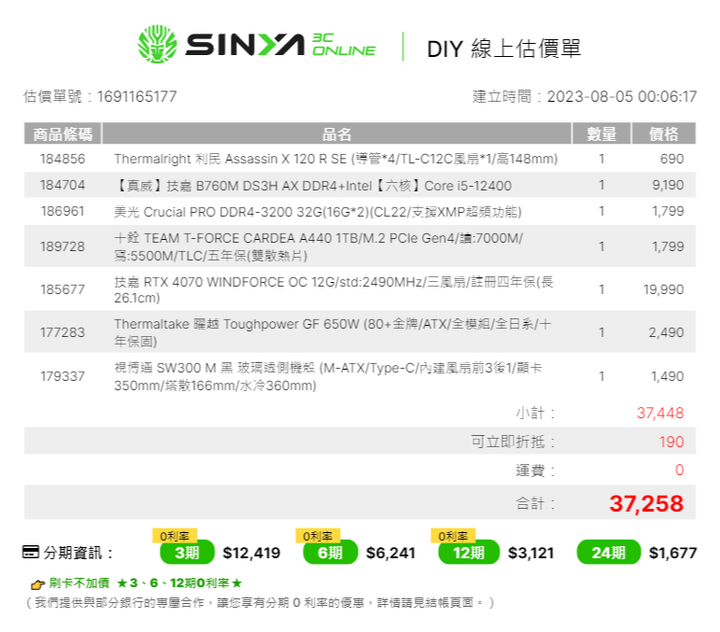Click the RTX 4070 WINDFORCE OC 12G item

click(334, 289)
